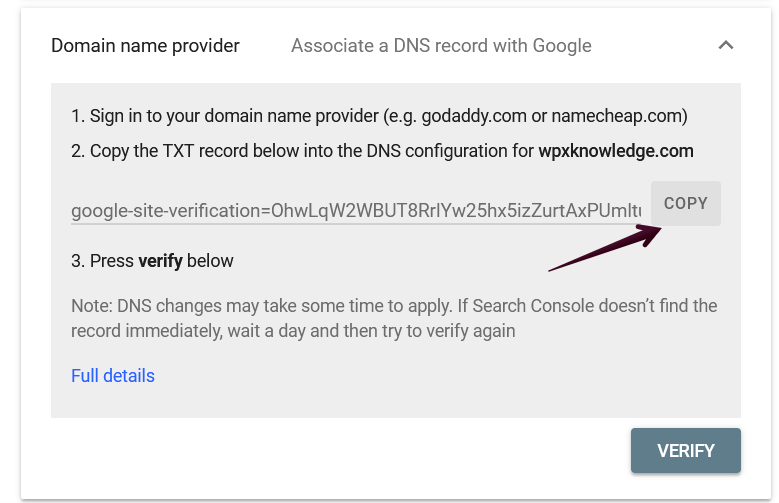
Task: Click the namecheap.com example text
Action: pyautogui.click(x=619, y=116)
